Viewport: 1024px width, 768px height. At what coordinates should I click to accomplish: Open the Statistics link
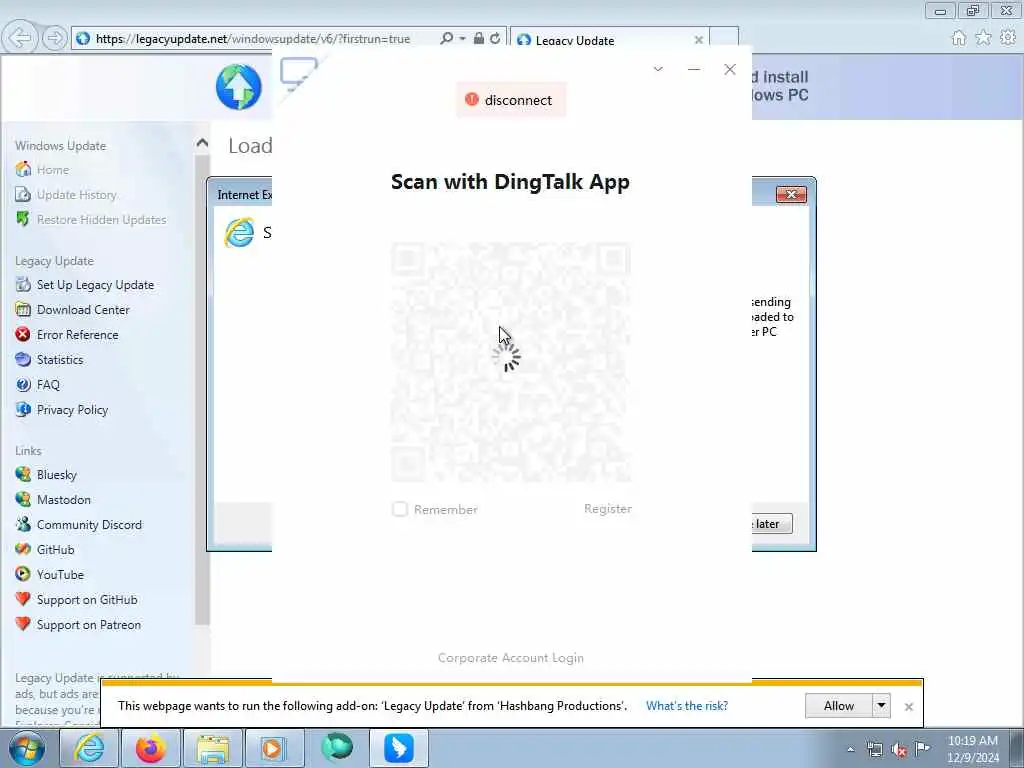click(60, 360)
